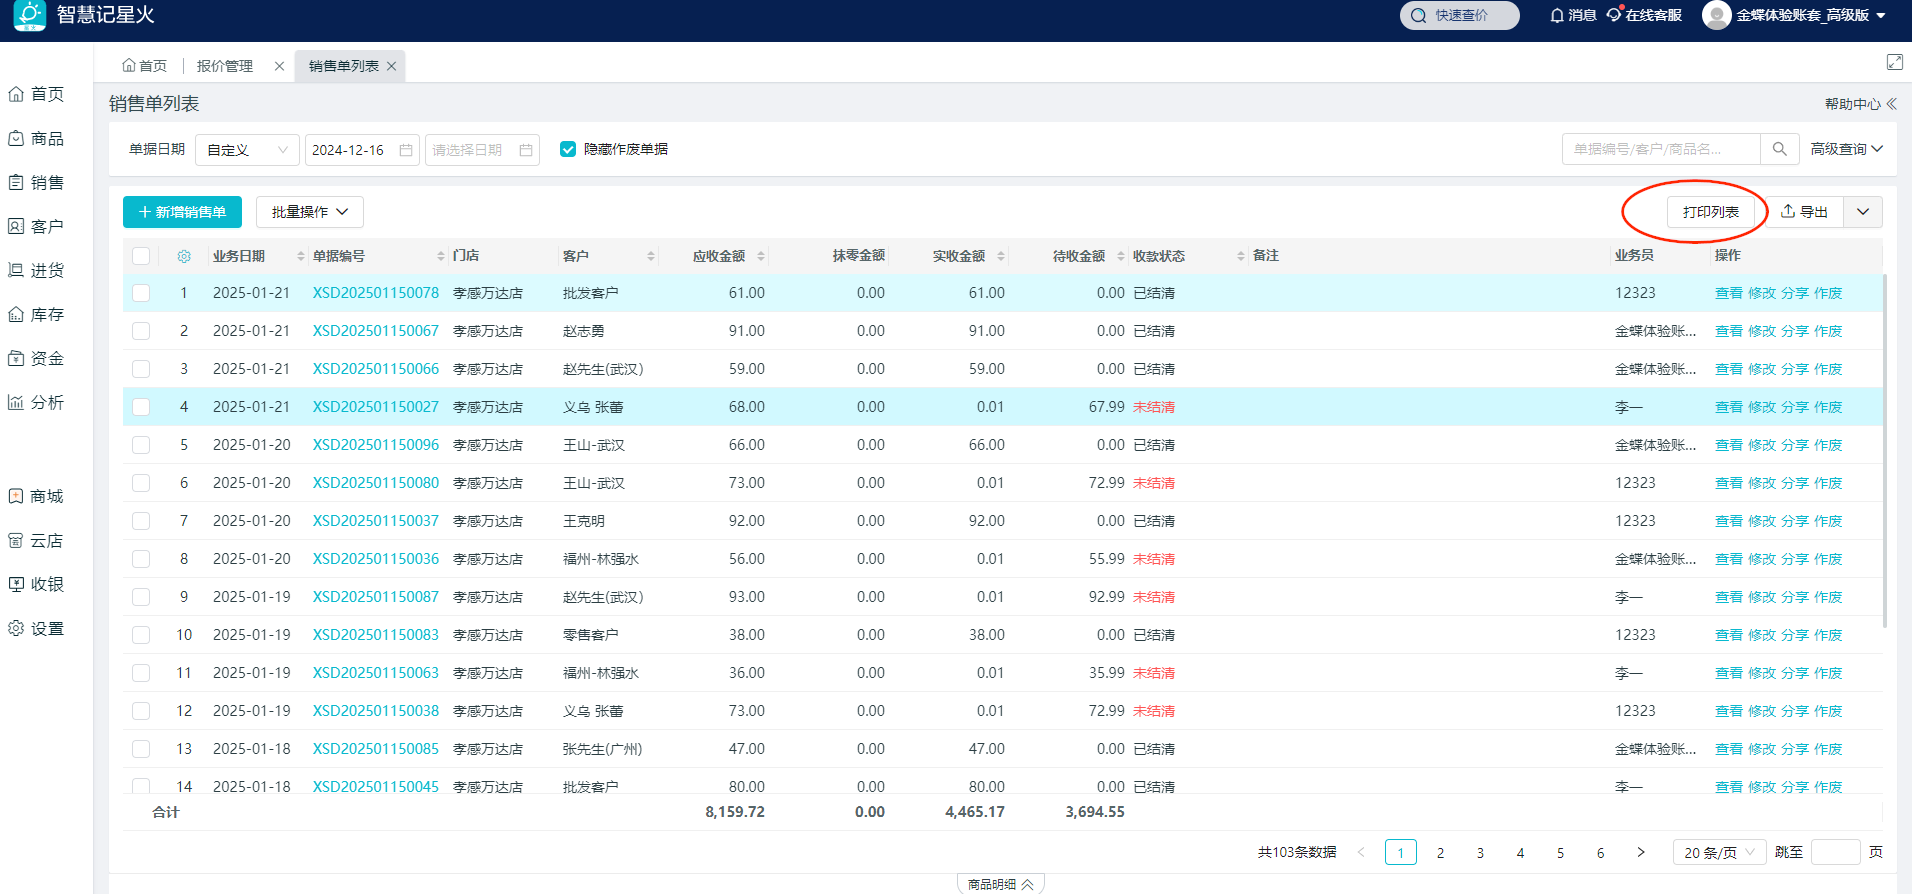Go to page 4
This screenshot has height=894, width=1912.
(x=1520, y=852)
